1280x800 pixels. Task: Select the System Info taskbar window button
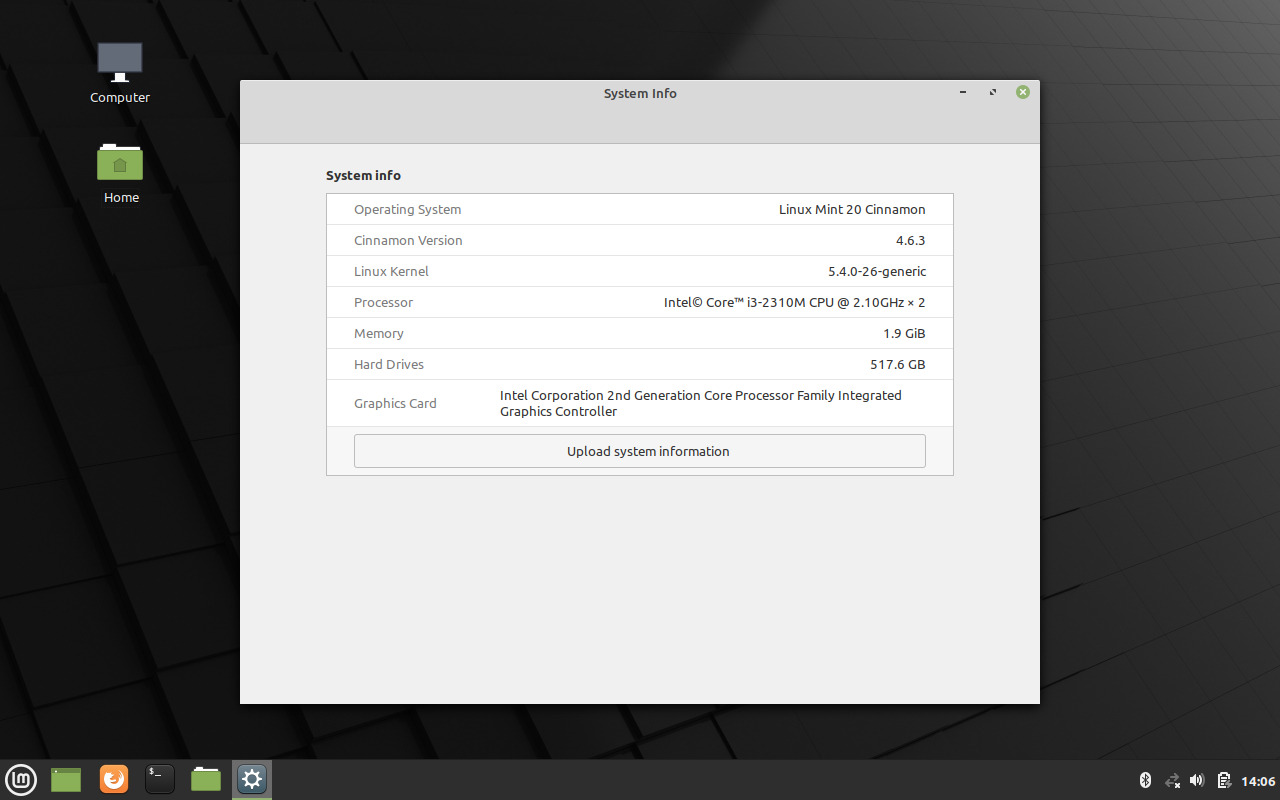(252, 779)
